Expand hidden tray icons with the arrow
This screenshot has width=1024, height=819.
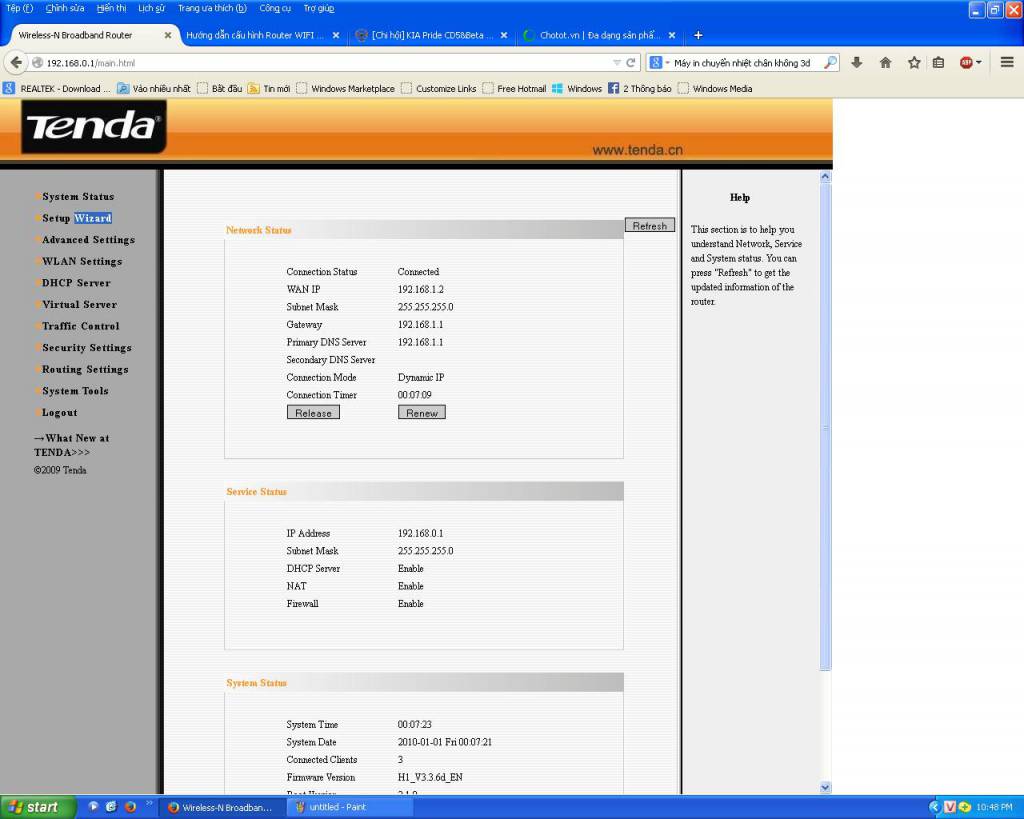click(x=935, y=807)
